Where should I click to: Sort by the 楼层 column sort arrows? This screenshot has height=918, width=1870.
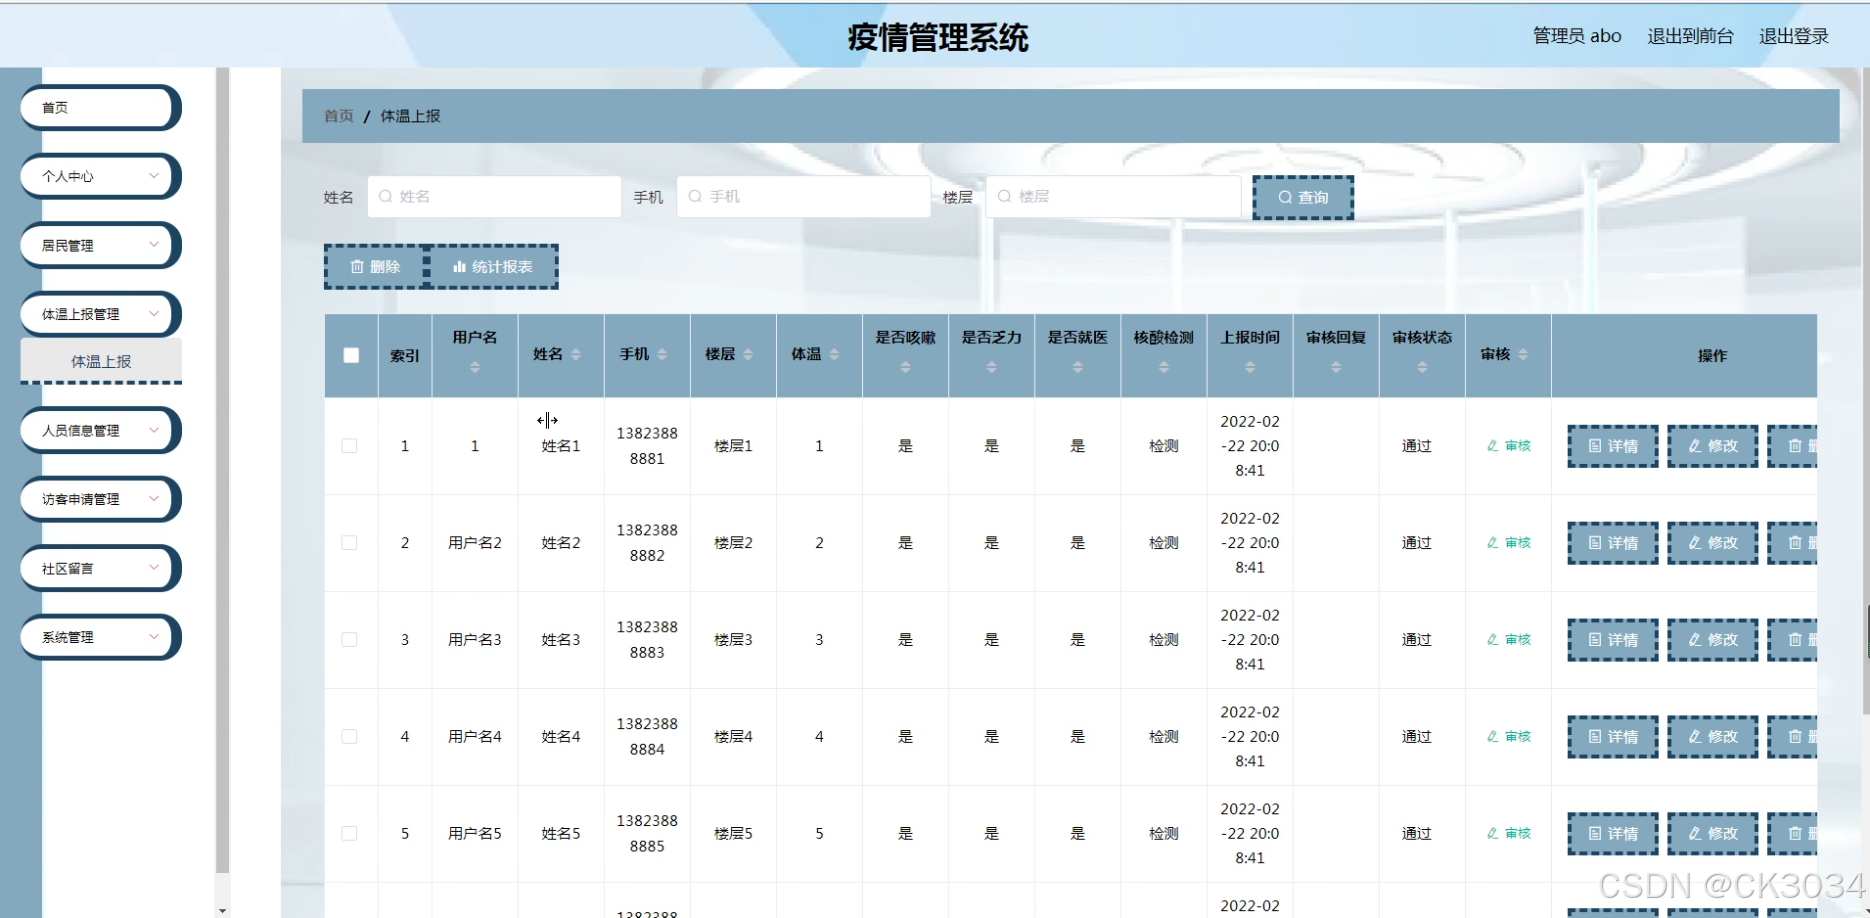click(748, 355)
